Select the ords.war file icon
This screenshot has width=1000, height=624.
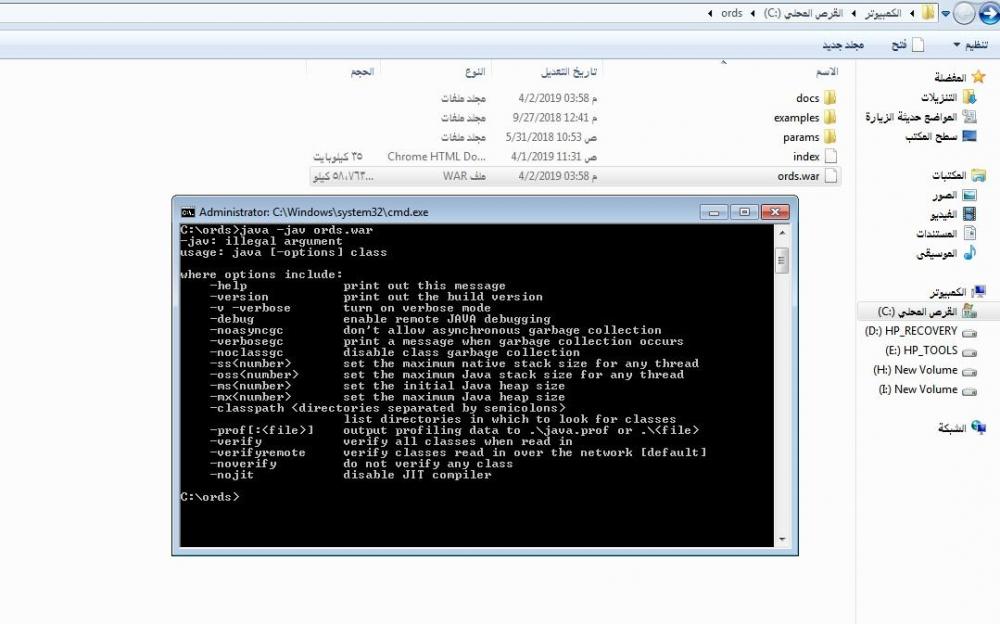click(x=830, y=176)
